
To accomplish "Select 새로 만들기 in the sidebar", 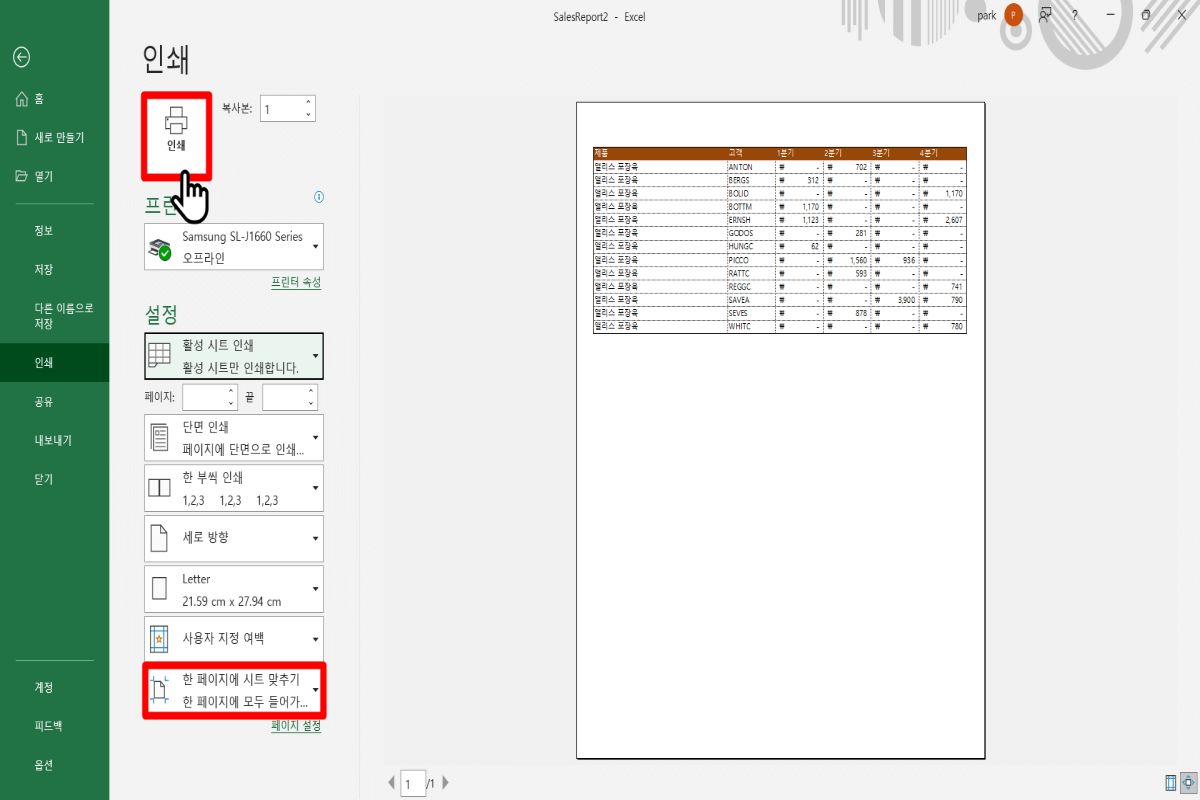I will 55,137.
